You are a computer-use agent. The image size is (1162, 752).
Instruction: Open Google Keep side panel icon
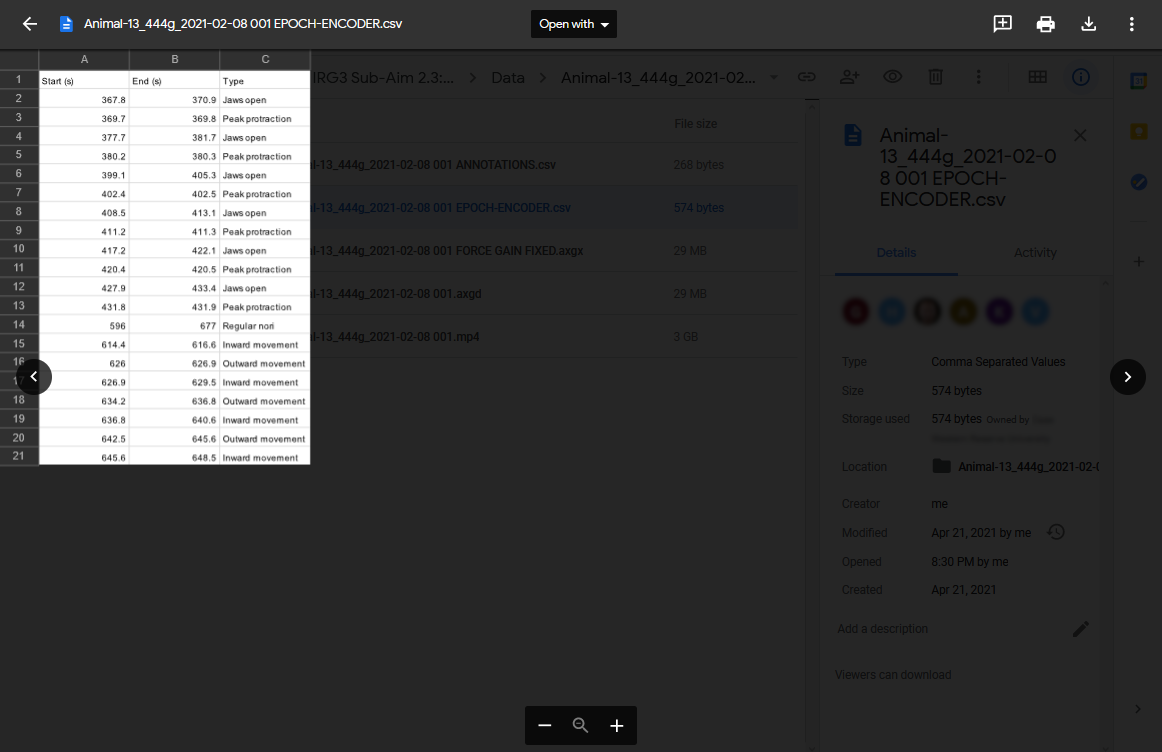1139,132
